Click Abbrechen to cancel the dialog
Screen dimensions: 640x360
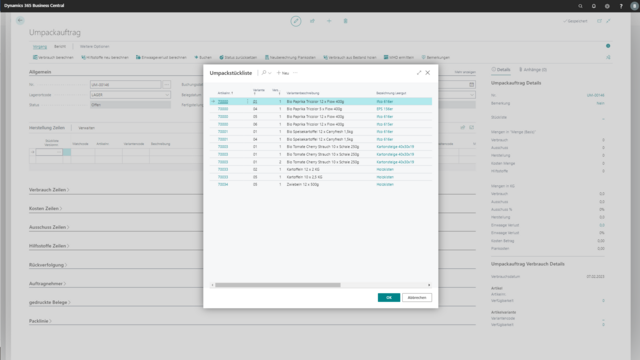[417, 298]
